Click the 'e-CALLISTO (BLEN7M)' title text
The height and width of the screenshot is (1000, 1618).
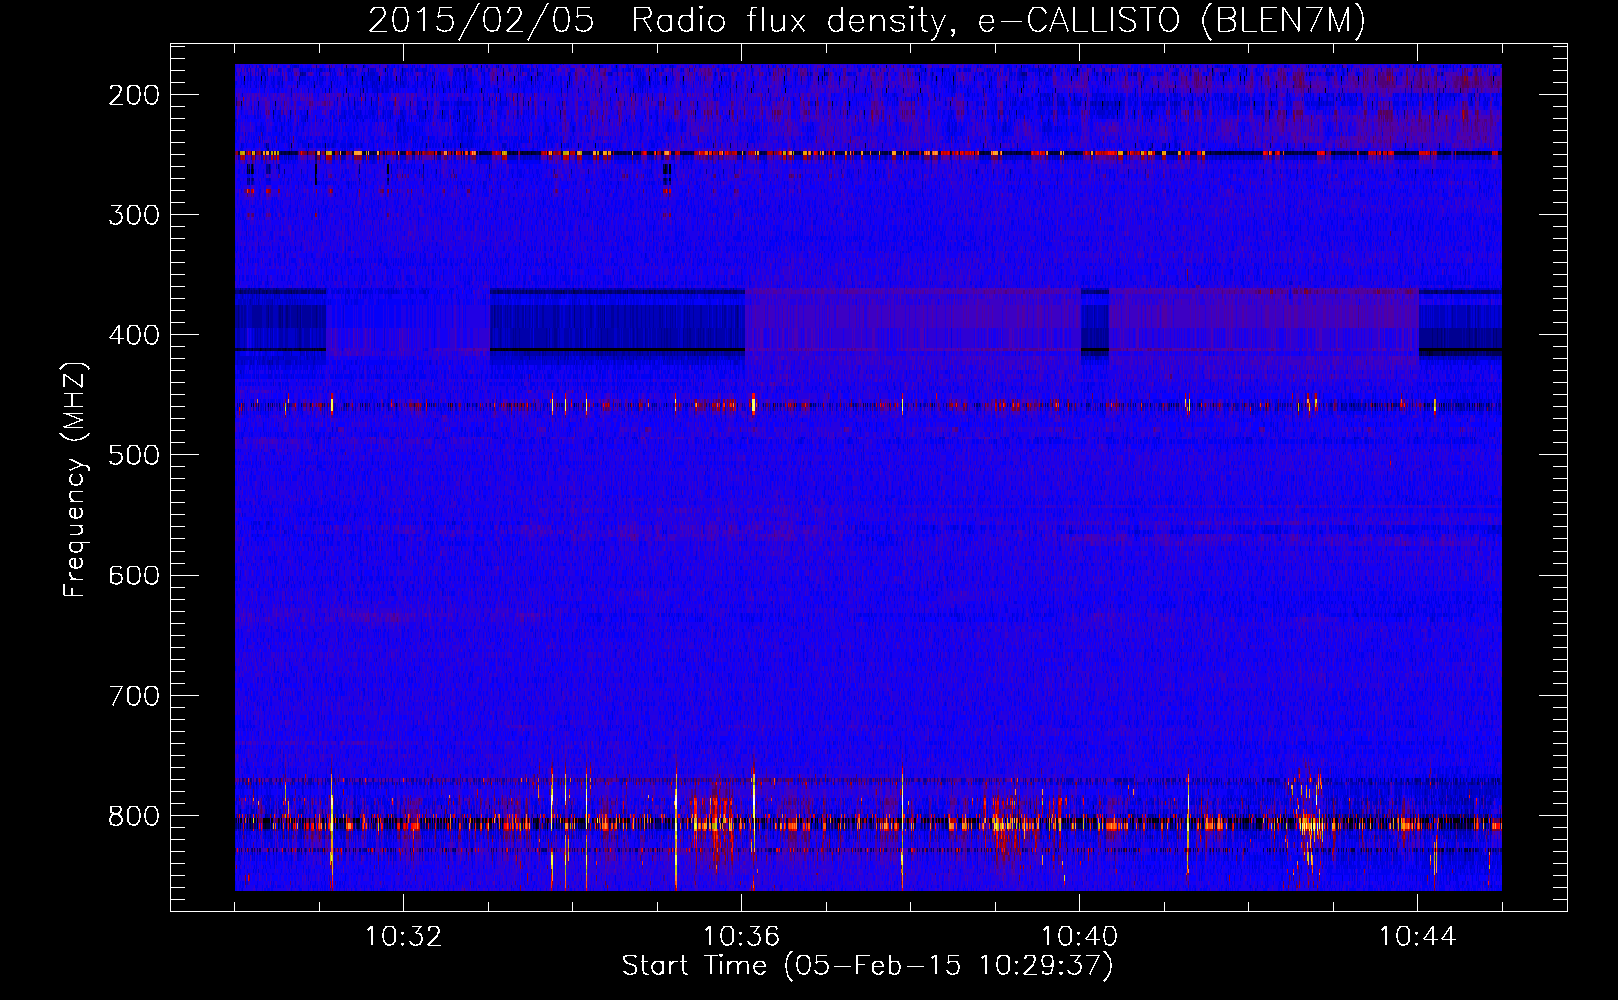click(1171, 21)
